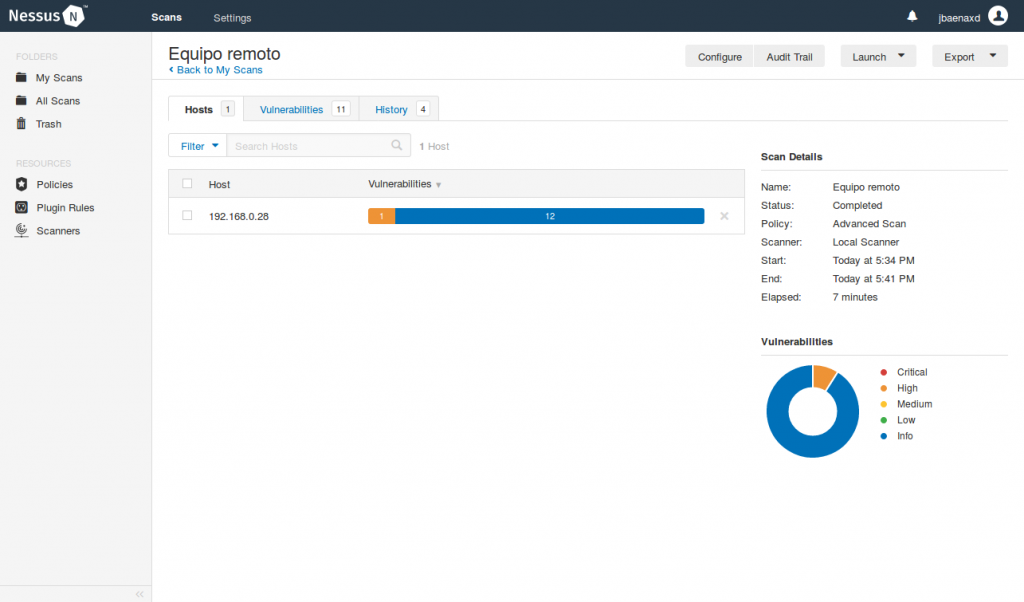Remove host 192.168.0.28 with X icon
The height and width of the screenshot is (602, 1024).
click(724, 216)
